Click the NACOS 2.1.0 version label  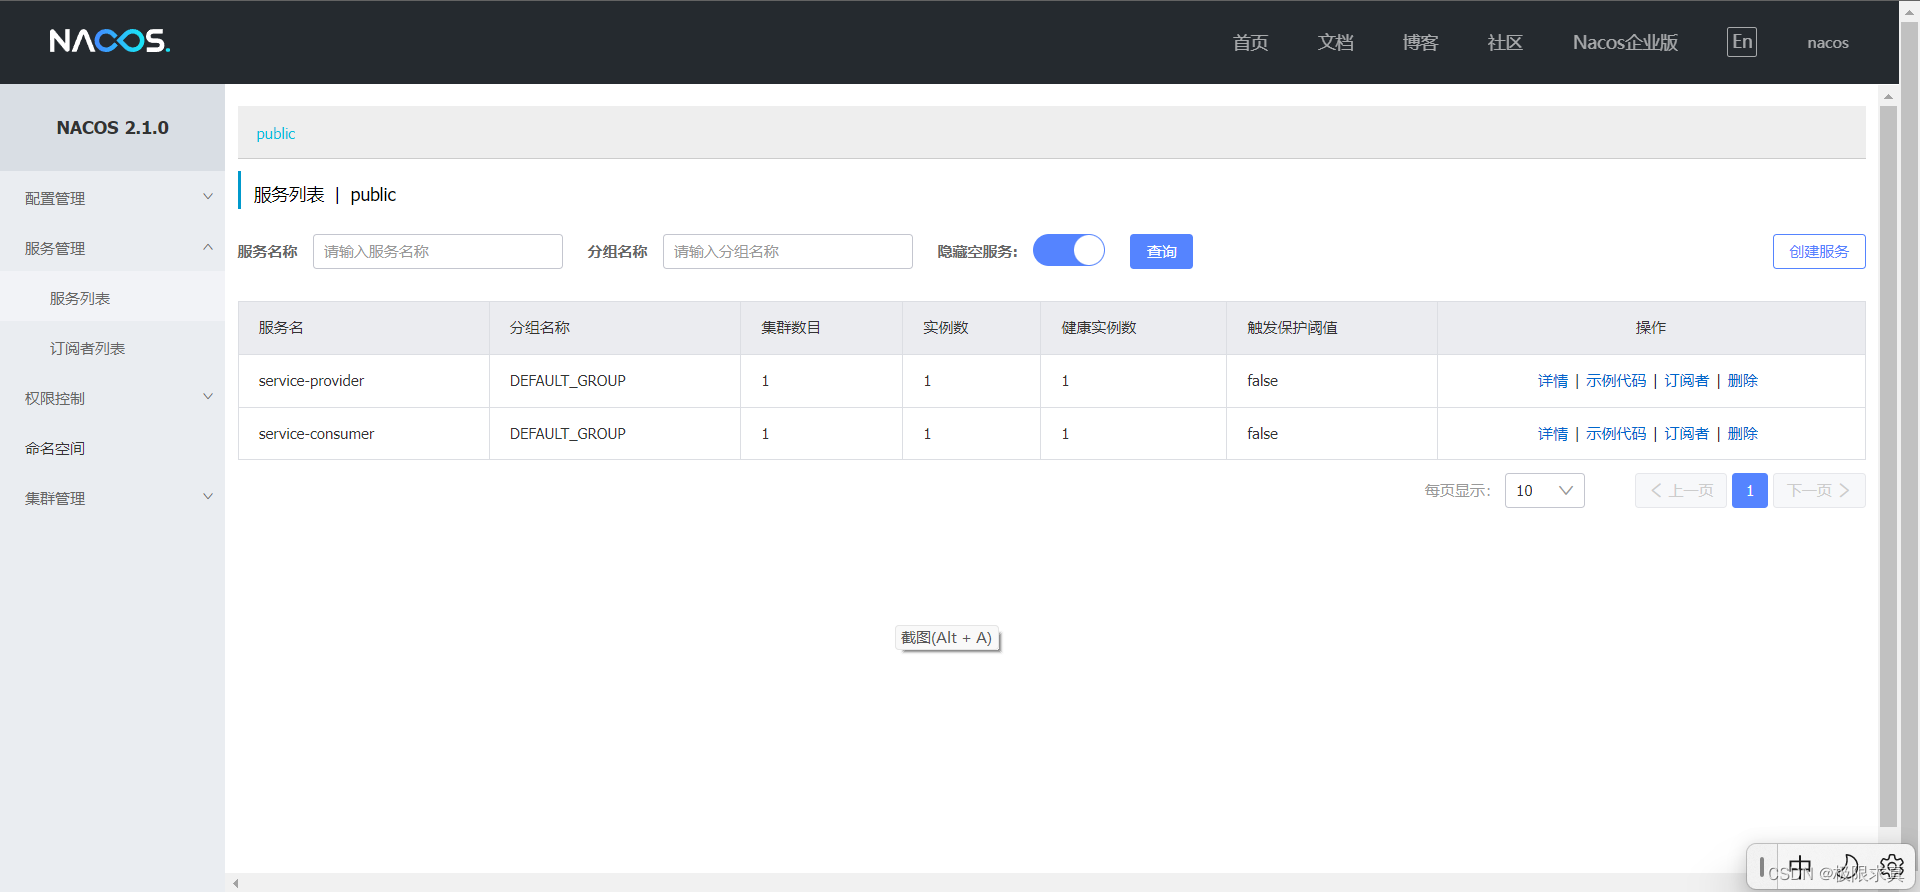[112, 127]
